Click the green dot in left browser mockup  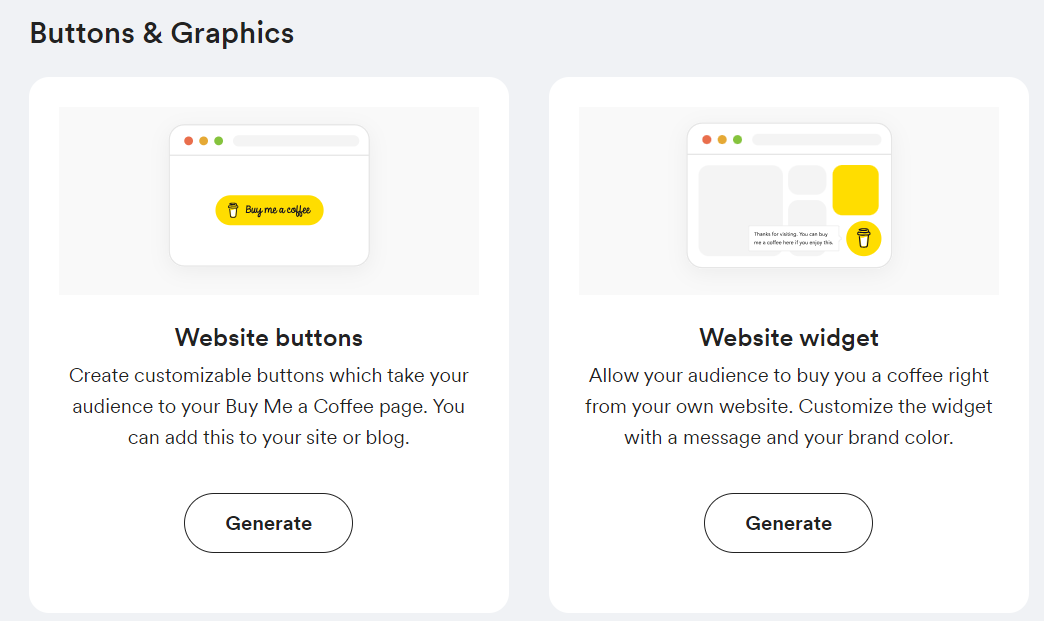point(218,140)
